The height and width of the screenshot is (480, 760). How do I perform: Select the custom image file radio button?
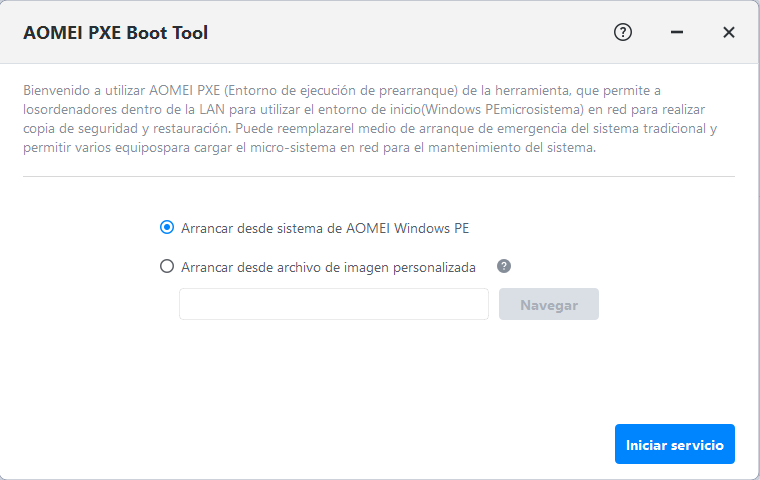click(167, 267)
